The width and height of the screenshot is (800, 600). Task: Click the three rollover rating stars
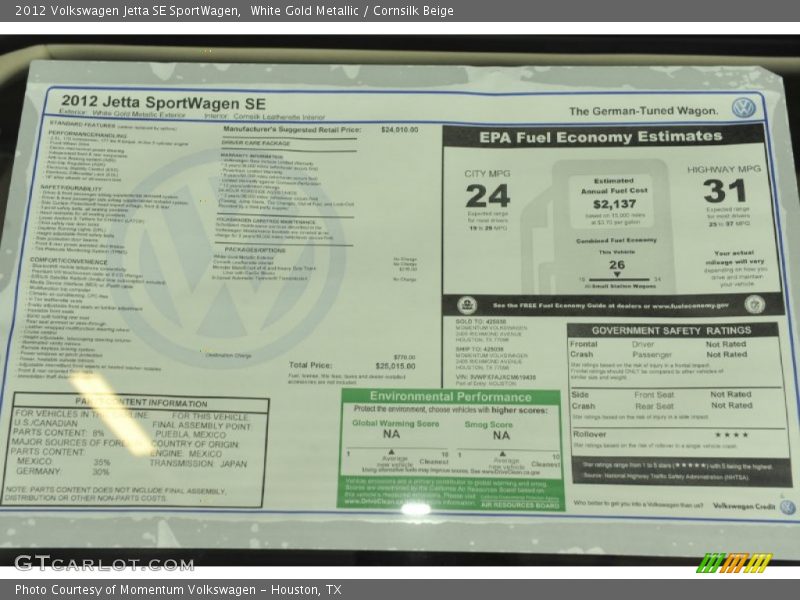732,435
